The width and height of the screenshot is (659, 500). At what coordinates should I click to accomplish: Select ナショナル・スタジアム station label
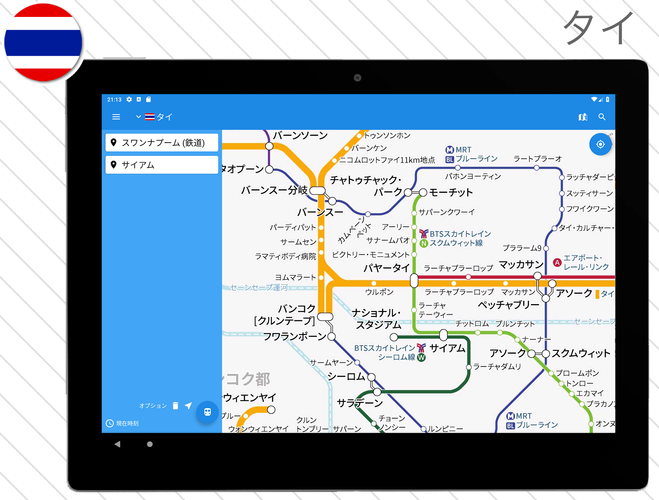(377, 318)
